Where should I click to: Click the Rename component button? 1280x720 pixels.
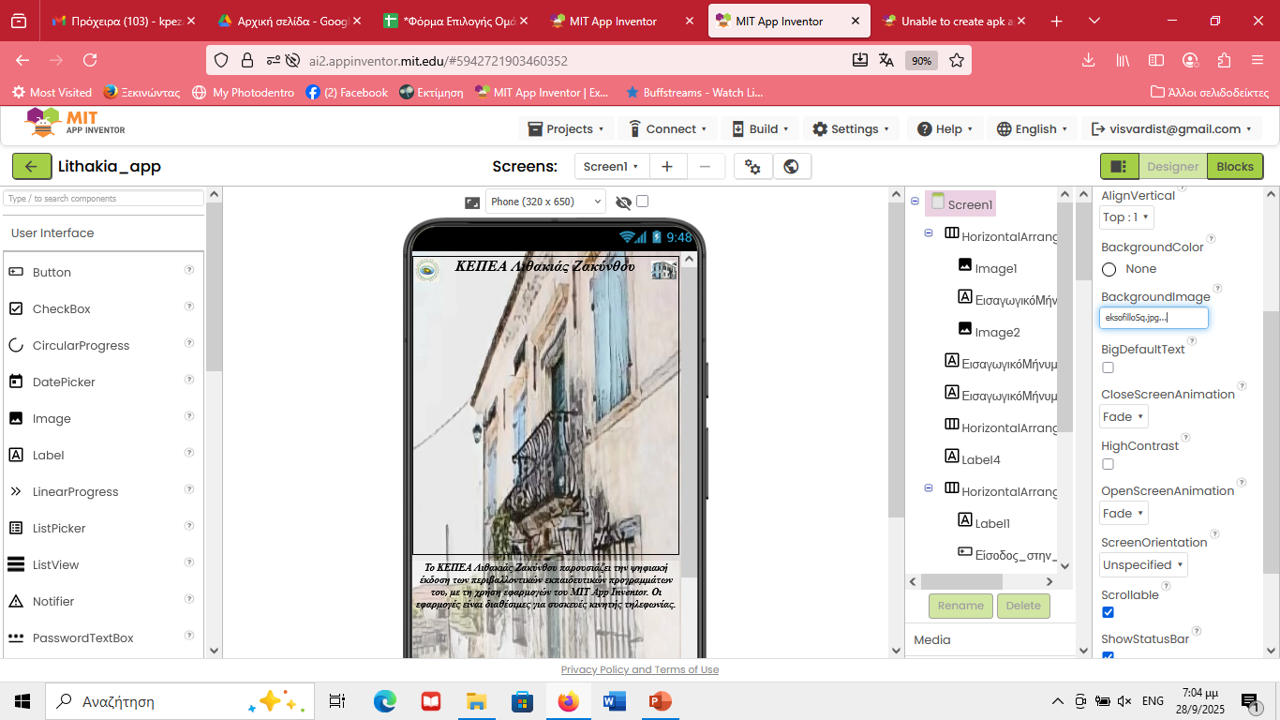click(x=960, y=605)
